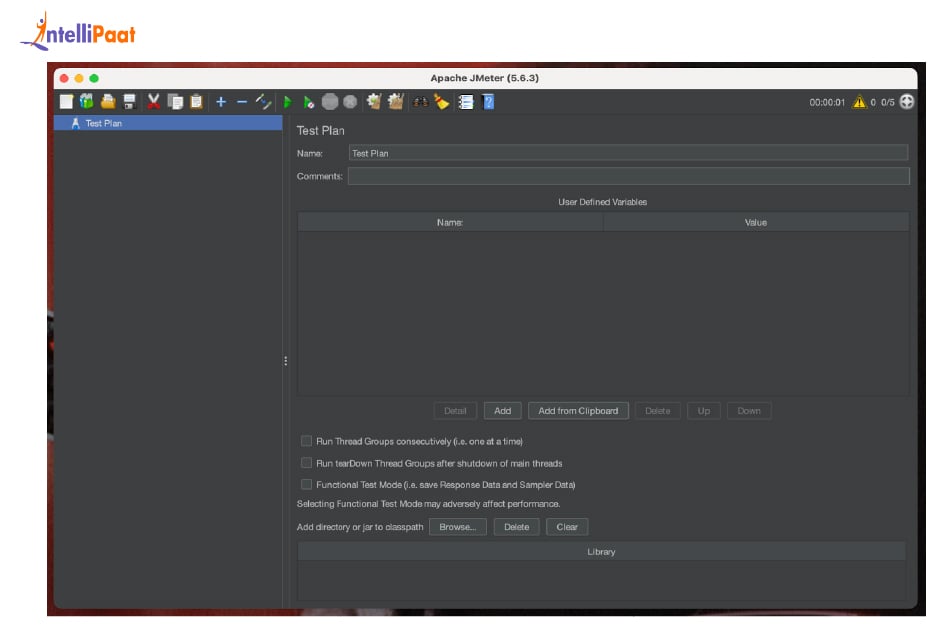The width and height of the screenshot is (950, 630).
Task: Click Add from Clipboard button
Action: (x=578, y=411)
